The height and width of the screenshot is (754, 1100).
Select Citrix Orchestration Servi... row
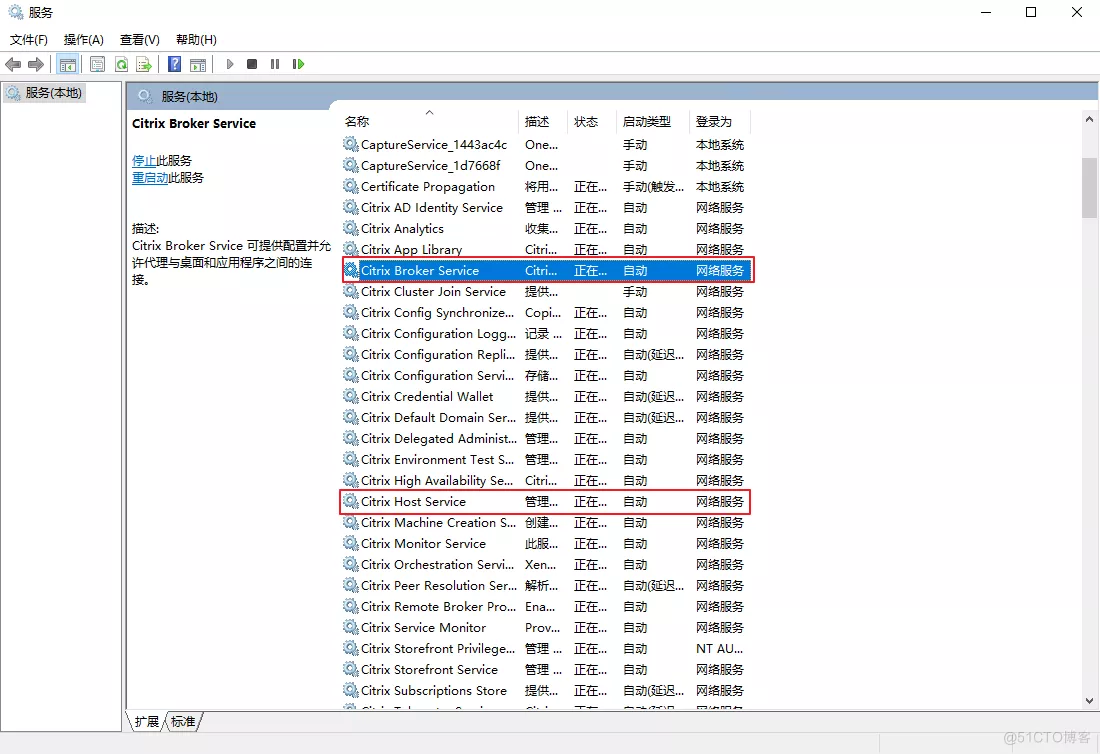(x=545, y=565)
